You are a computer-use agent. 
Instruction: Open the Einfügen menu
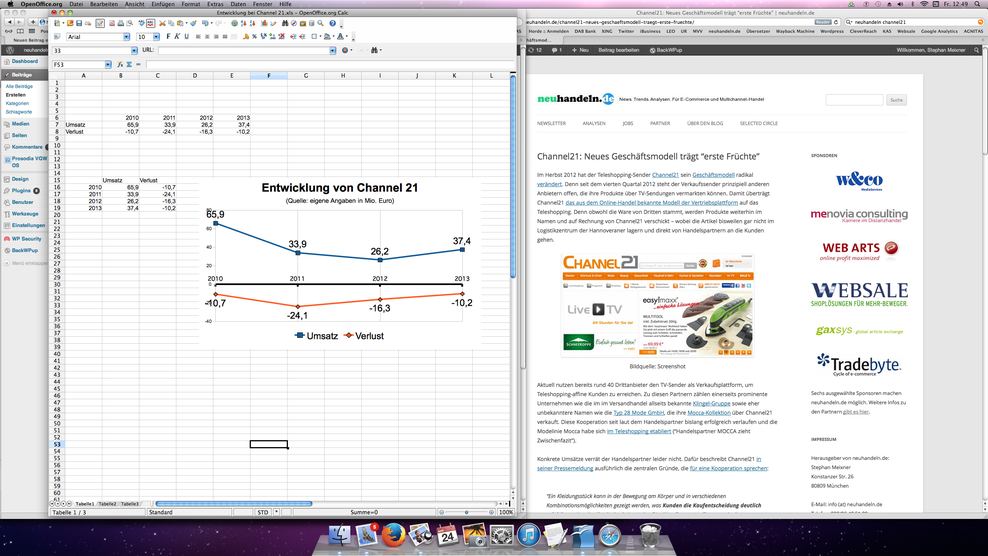pyautogui.click(x=163, y=4)
